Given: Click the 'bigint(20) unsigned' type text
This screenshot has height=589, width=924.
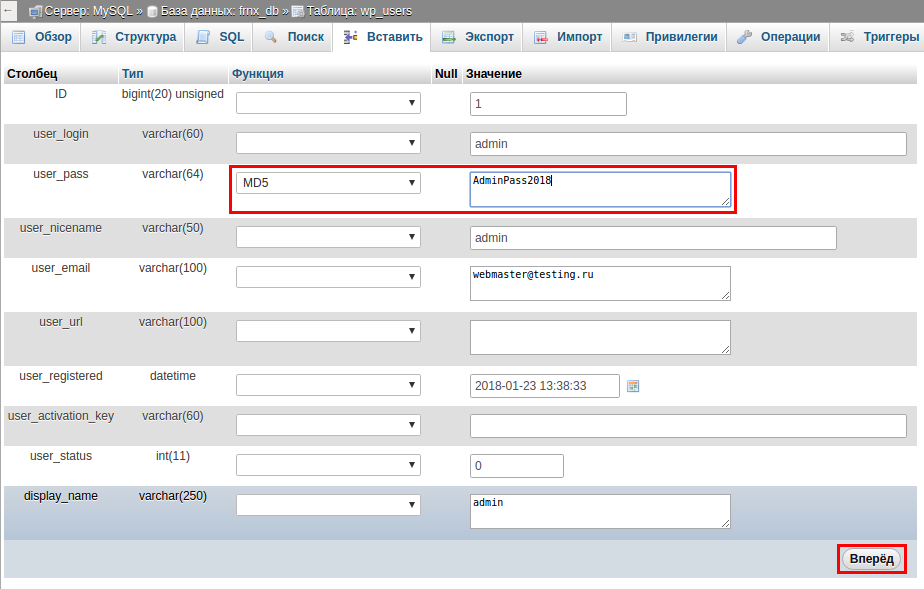Looking at the screenshot, I should pos(173,94).
